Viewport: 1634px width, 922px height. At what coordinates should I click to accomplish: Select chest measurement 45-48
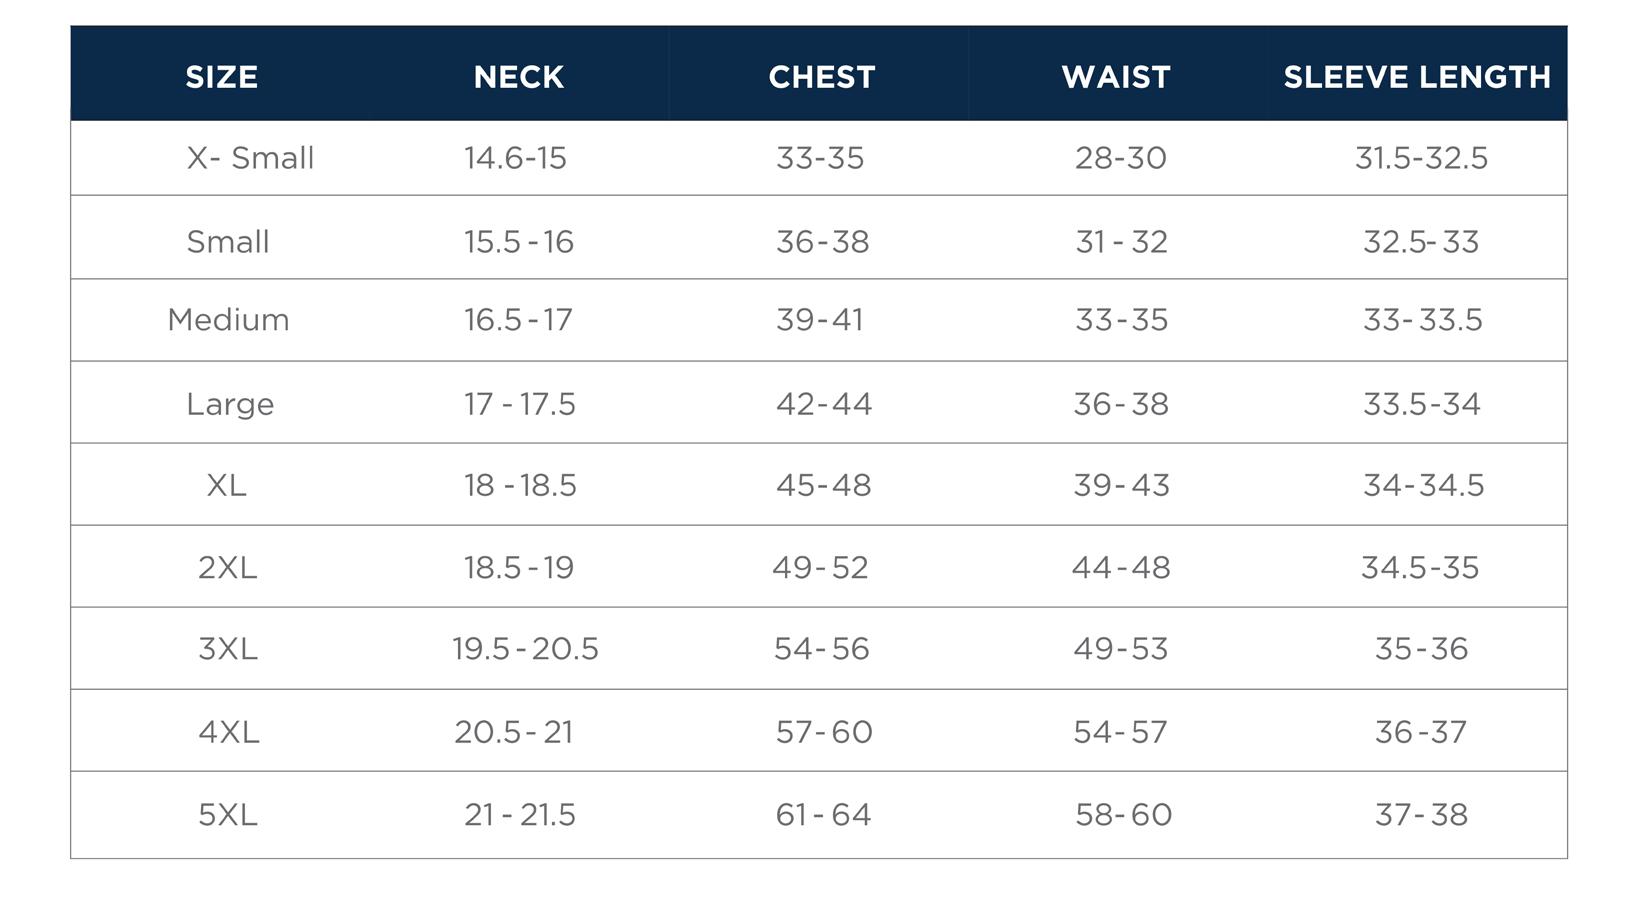pos(823,485)
